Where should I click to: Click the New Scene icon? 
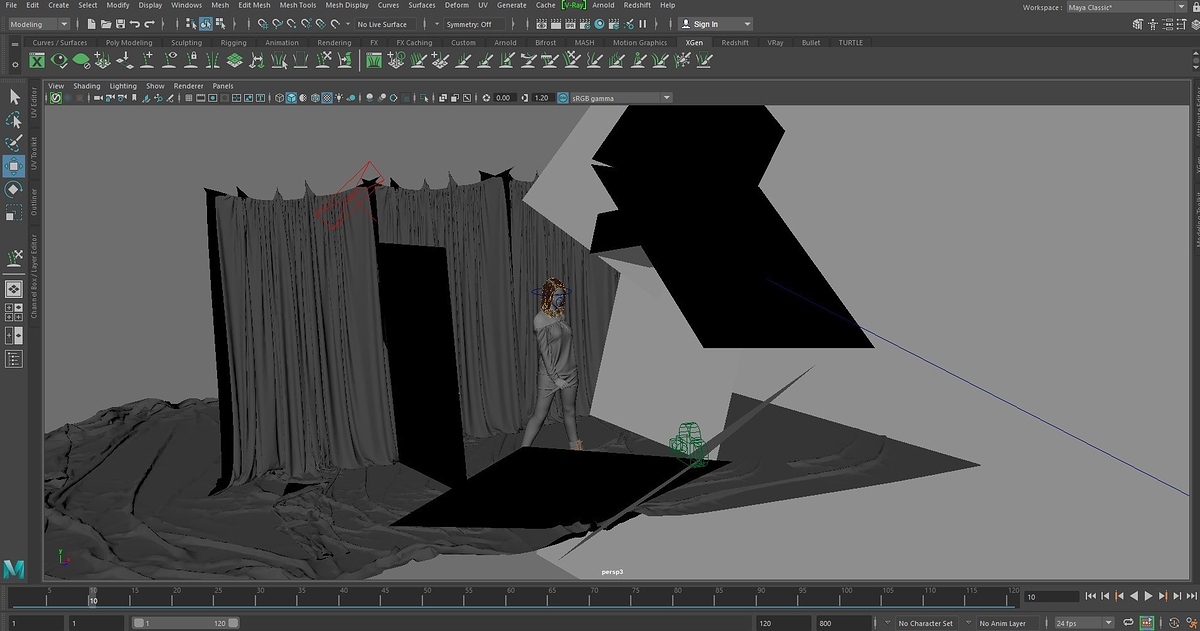click(92, 24)
